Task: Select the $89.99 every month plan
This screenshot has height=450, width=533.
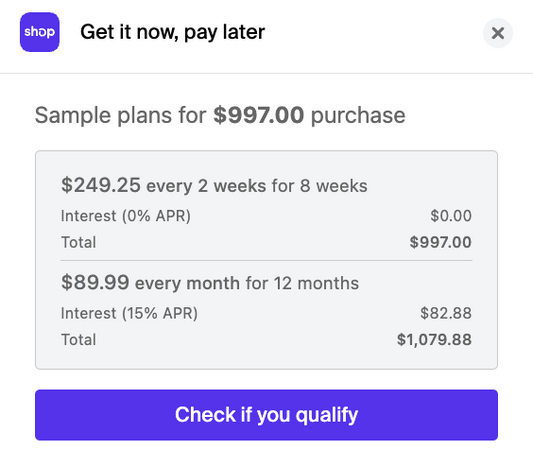Action: click(x=210, y=283)
